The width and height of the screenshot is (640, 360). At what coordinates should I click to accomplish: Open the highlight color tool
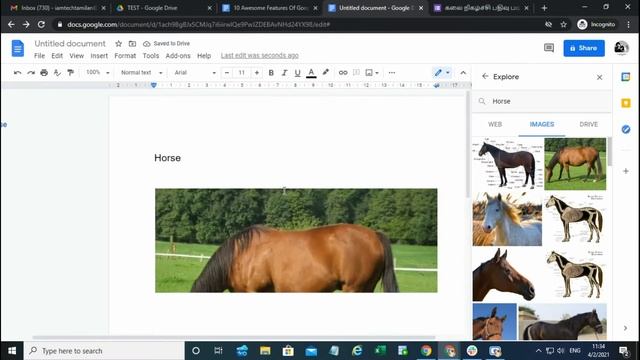click(325, 73)
